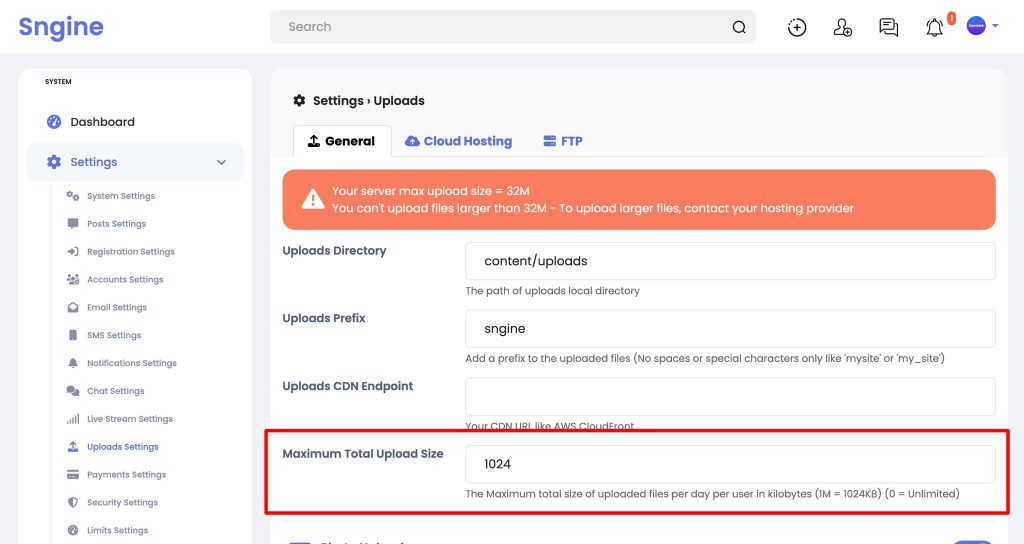Click the Uploads Directory input field
1024x544 pixels.
[730, 261]
